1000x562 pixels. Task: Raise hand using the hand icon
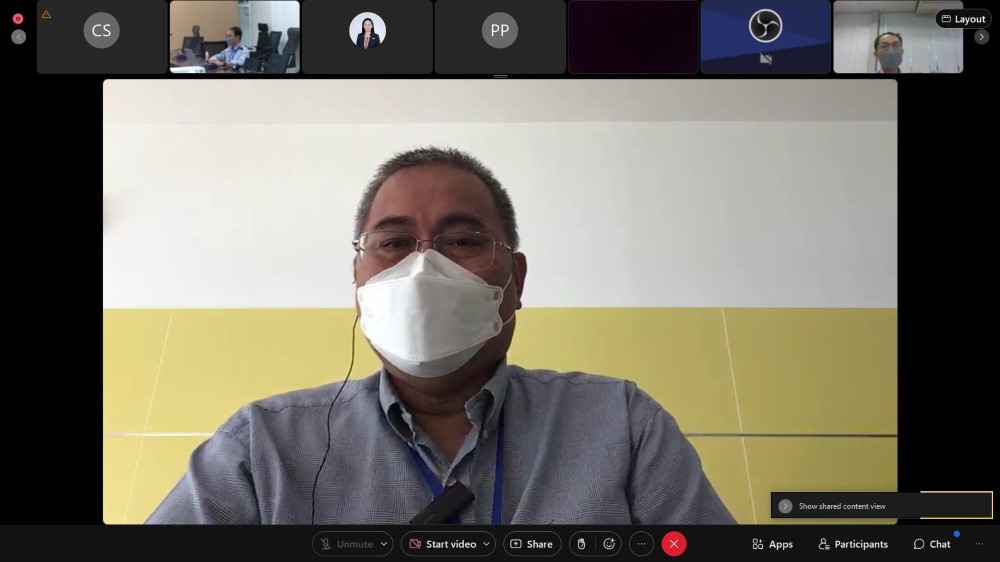[x=581, y=544]
